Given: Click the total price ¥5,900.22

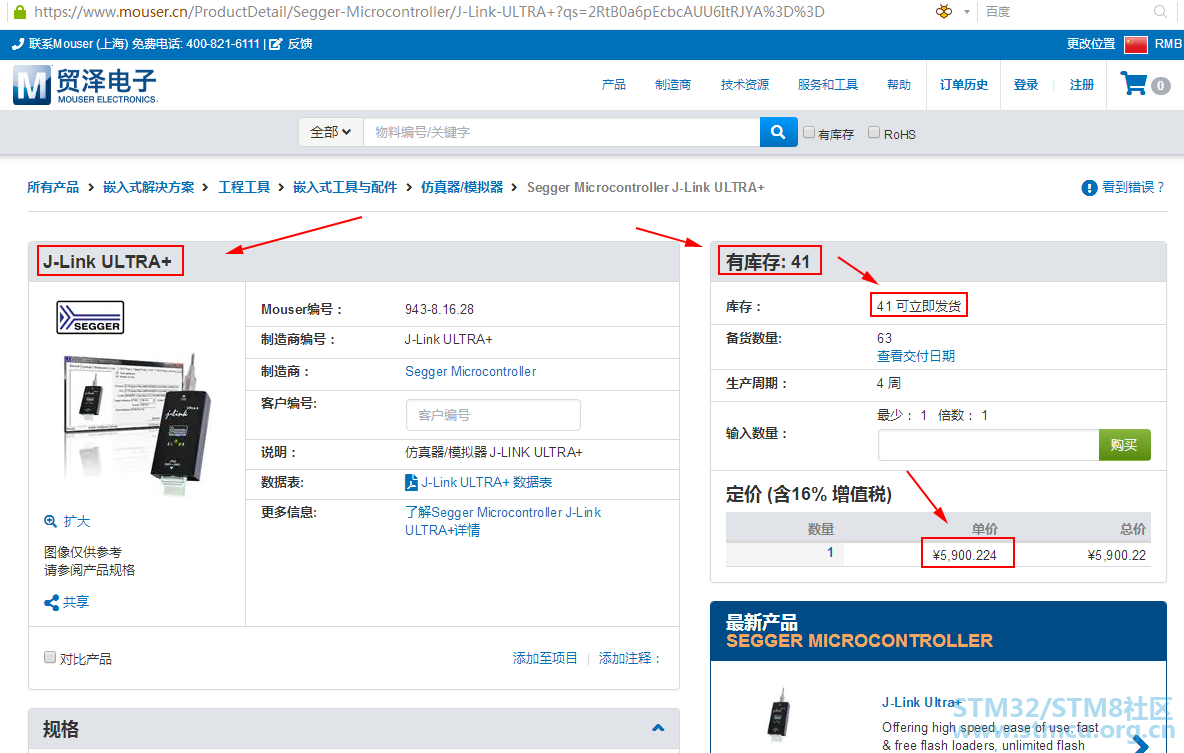Looking at the screenshot, I should (1116, 555).
